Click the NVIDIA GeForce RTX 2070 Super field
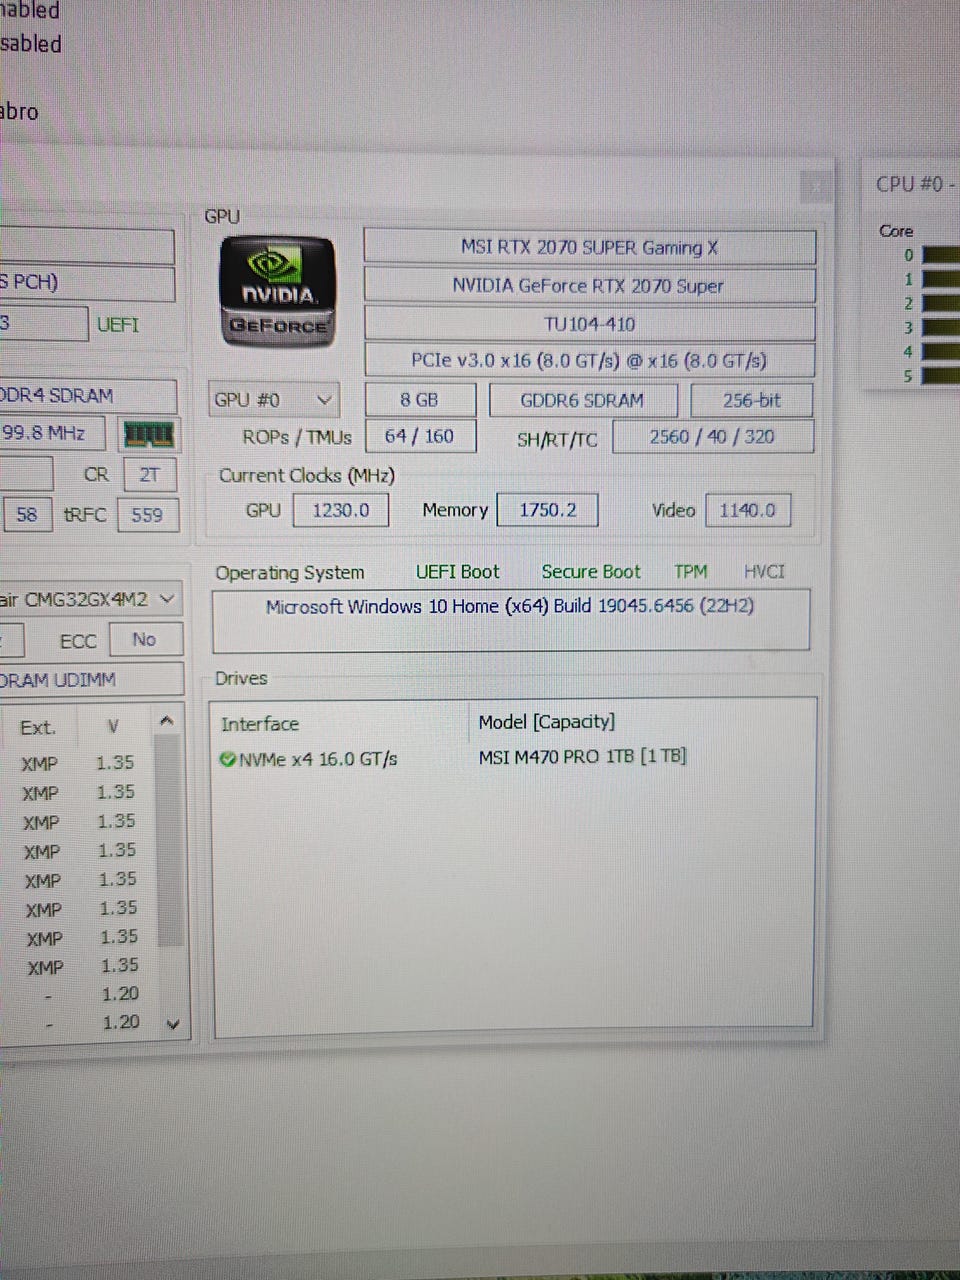Image resolution: width=960 pixels, height=1280 pixels. (589, 285)
